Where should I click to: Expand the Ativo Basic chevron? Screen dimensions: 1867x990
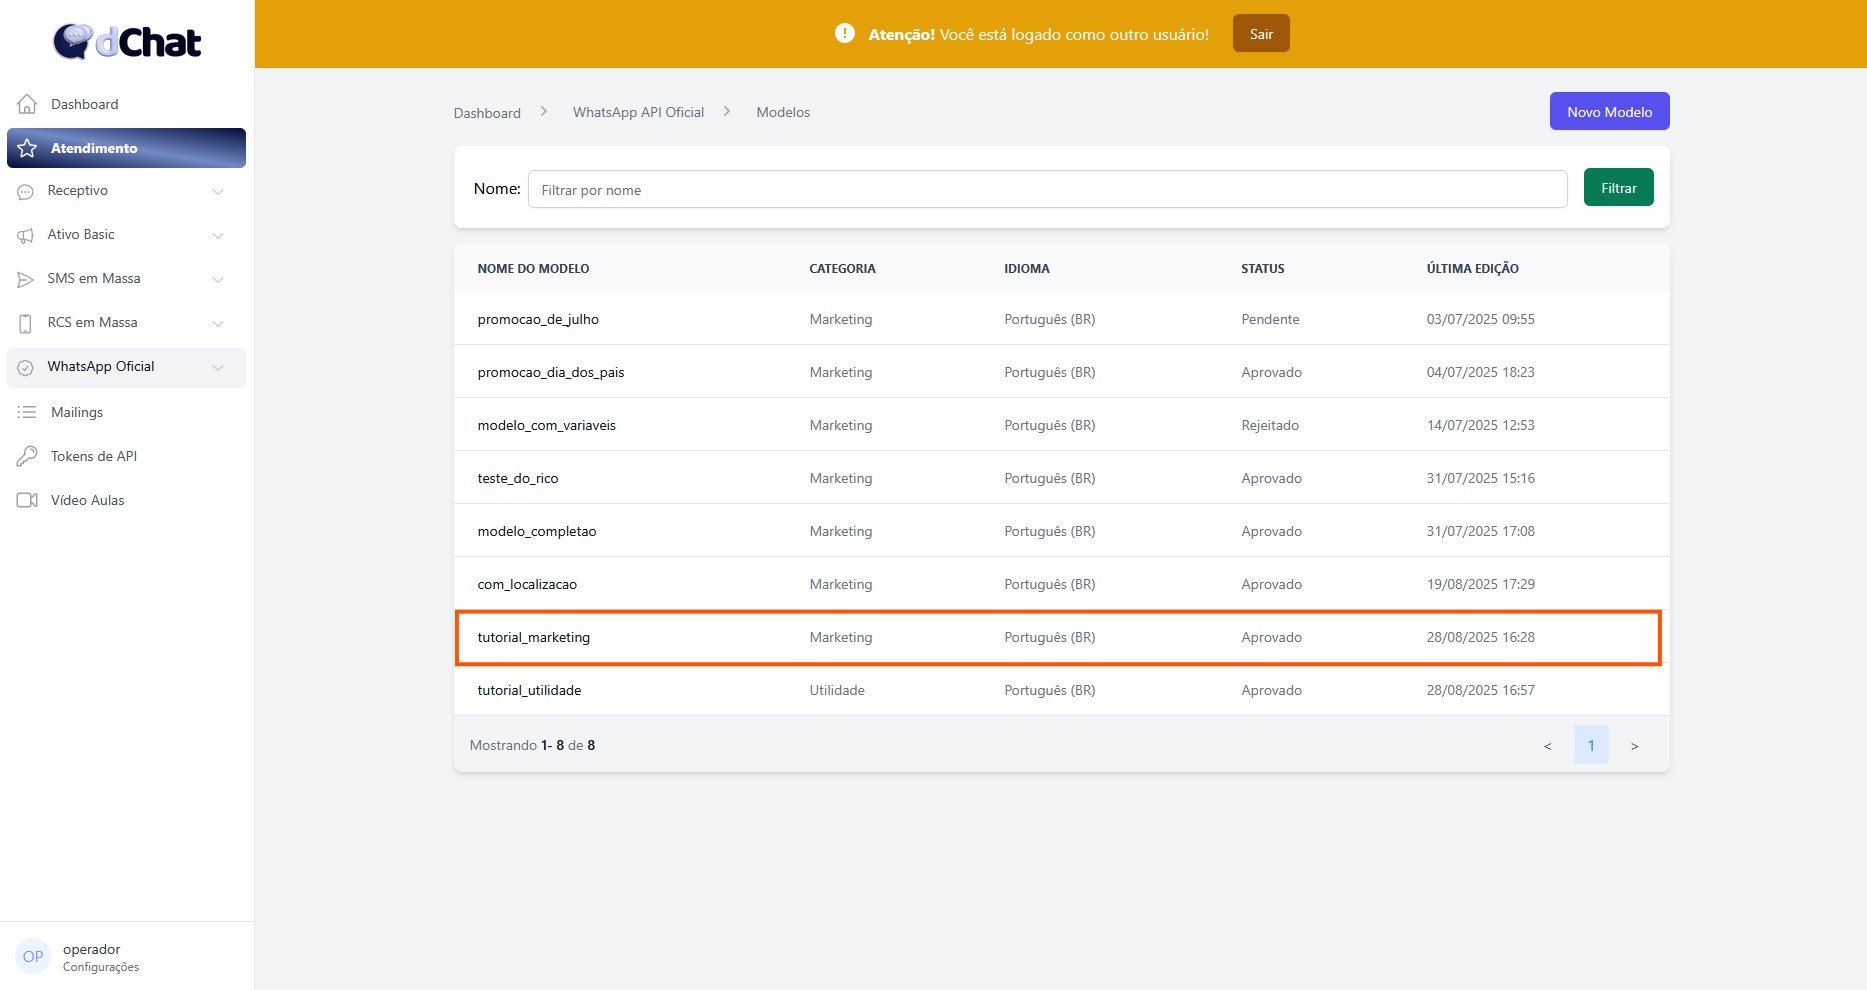point(218,235)
